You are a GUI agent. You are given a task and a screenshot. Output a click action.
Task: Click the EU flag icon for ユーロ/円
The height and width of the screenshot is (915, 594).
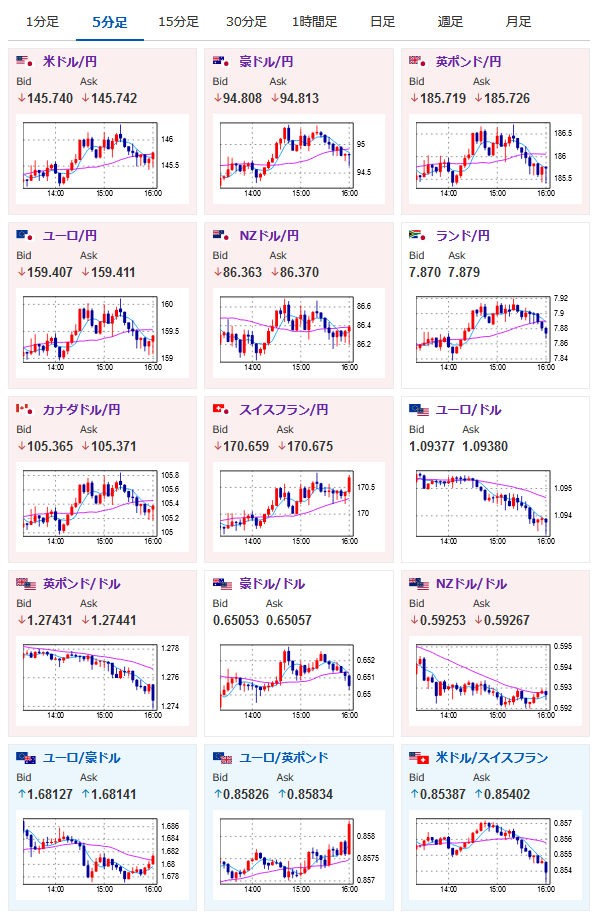pyautogui.click(x=25, y=235)
